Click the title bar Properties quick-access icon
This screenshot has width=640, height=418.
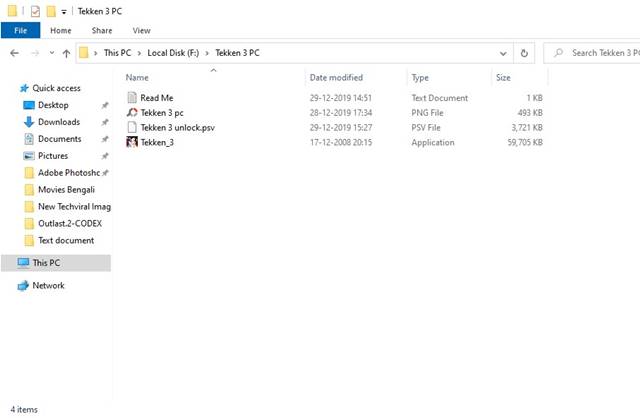pyautogui.click(x=35, y=11)
